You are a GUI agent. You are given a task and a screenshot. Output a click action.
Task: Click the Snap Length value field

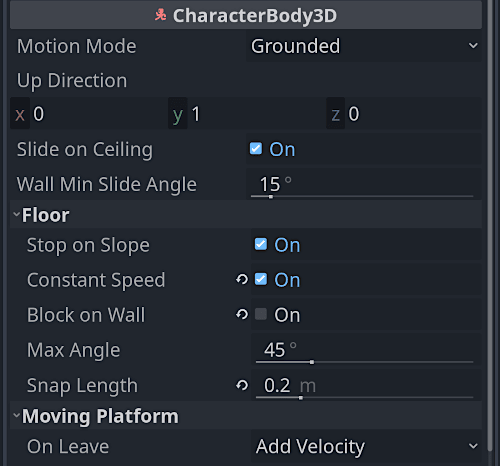coord(366,385)
